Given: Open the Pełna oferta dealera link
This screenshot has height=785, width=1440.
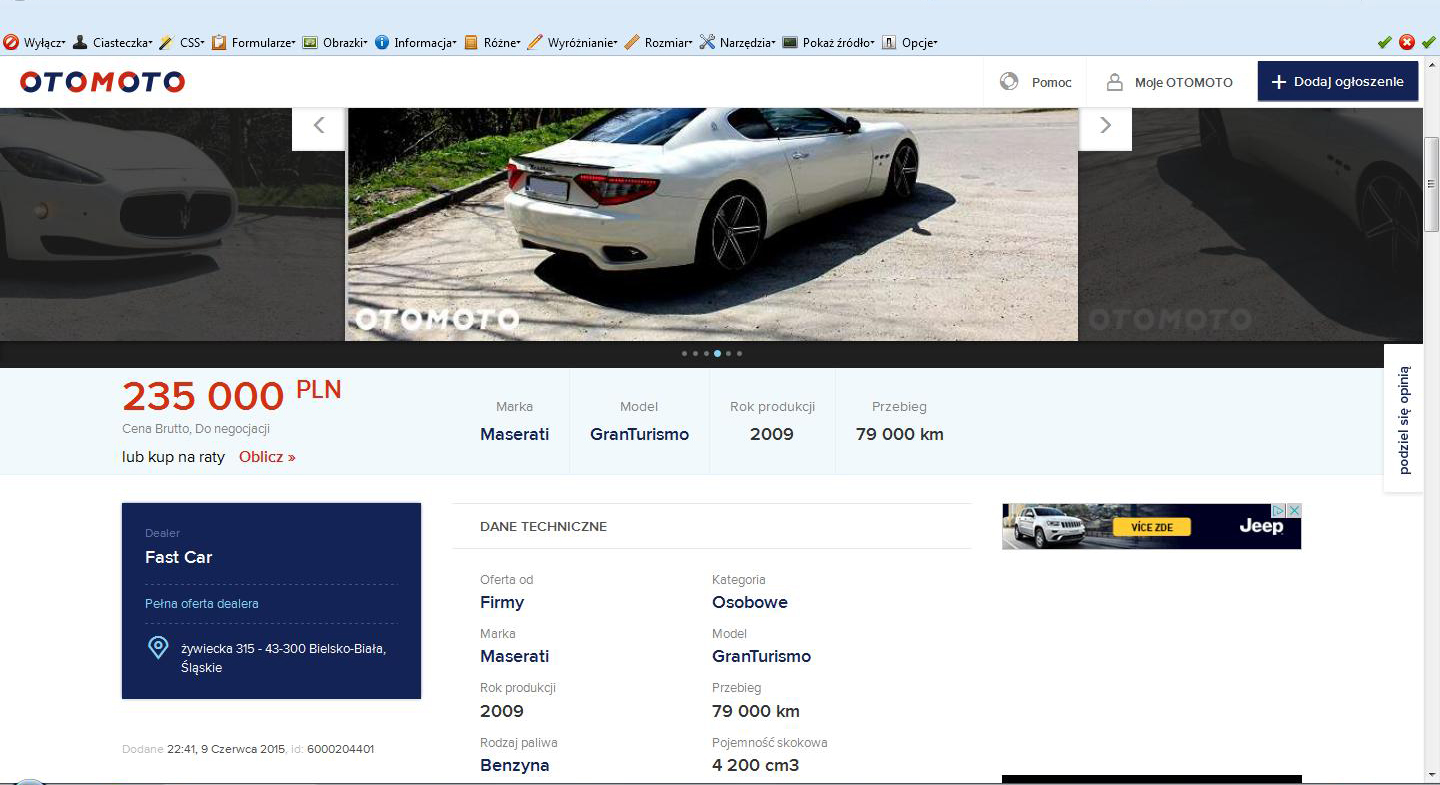Looking at the screenshot, I should pos(202,604).
